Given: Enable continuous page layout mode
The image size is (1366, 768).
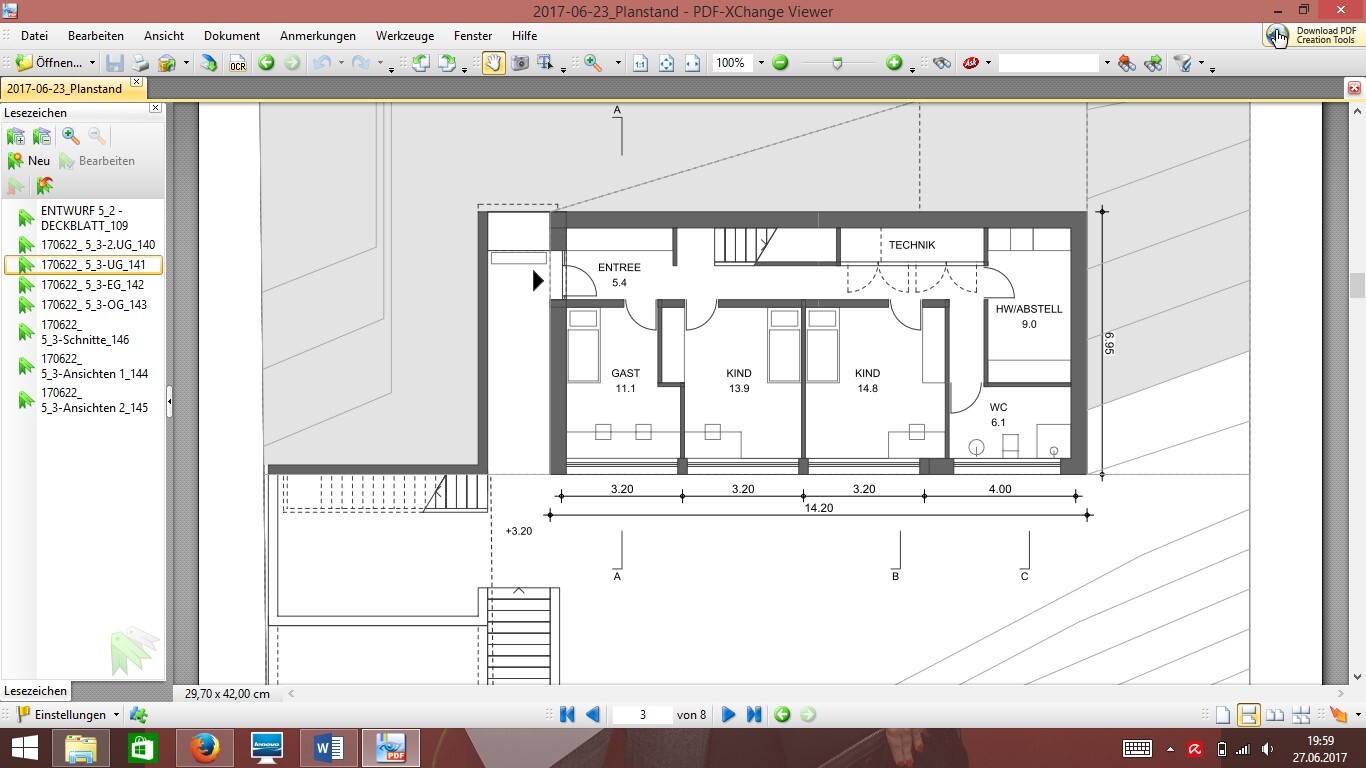Looking at the screenshot, I should 1248,714.
